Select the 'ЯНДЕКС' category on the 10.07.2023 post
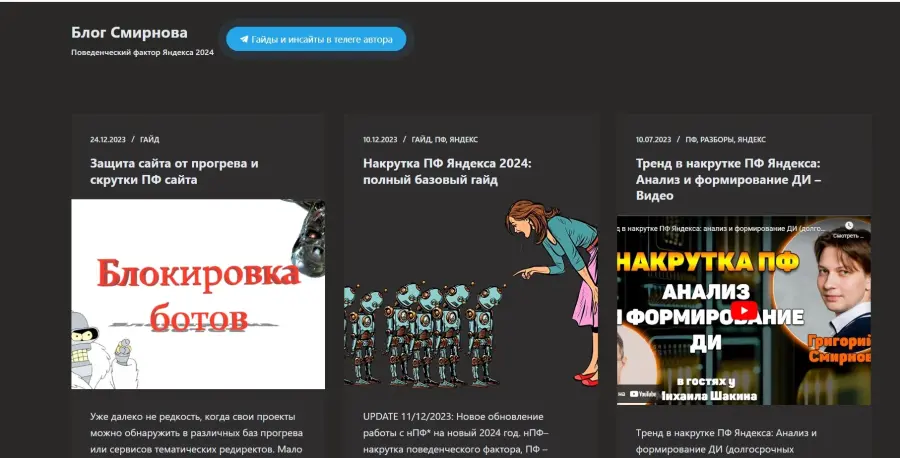Viewport: 900px width, 458px height. pyautogui.click(x=751, y=139)
